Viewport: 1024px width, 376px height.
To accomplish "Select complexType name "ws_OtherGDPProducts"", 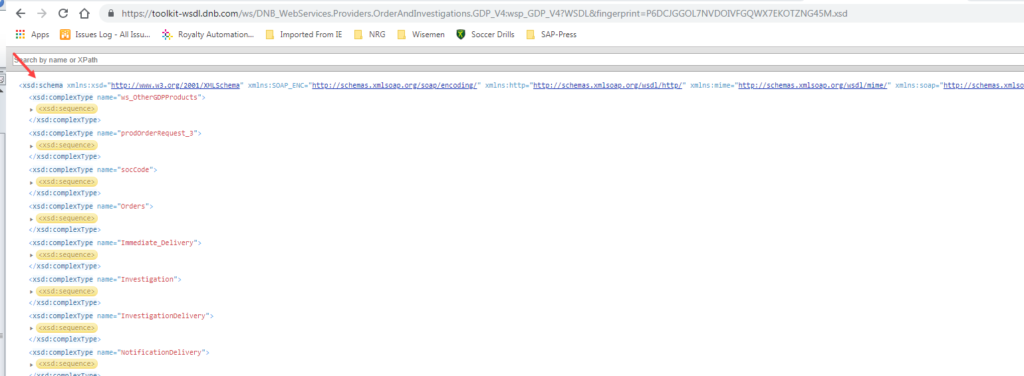I will 159,97.
